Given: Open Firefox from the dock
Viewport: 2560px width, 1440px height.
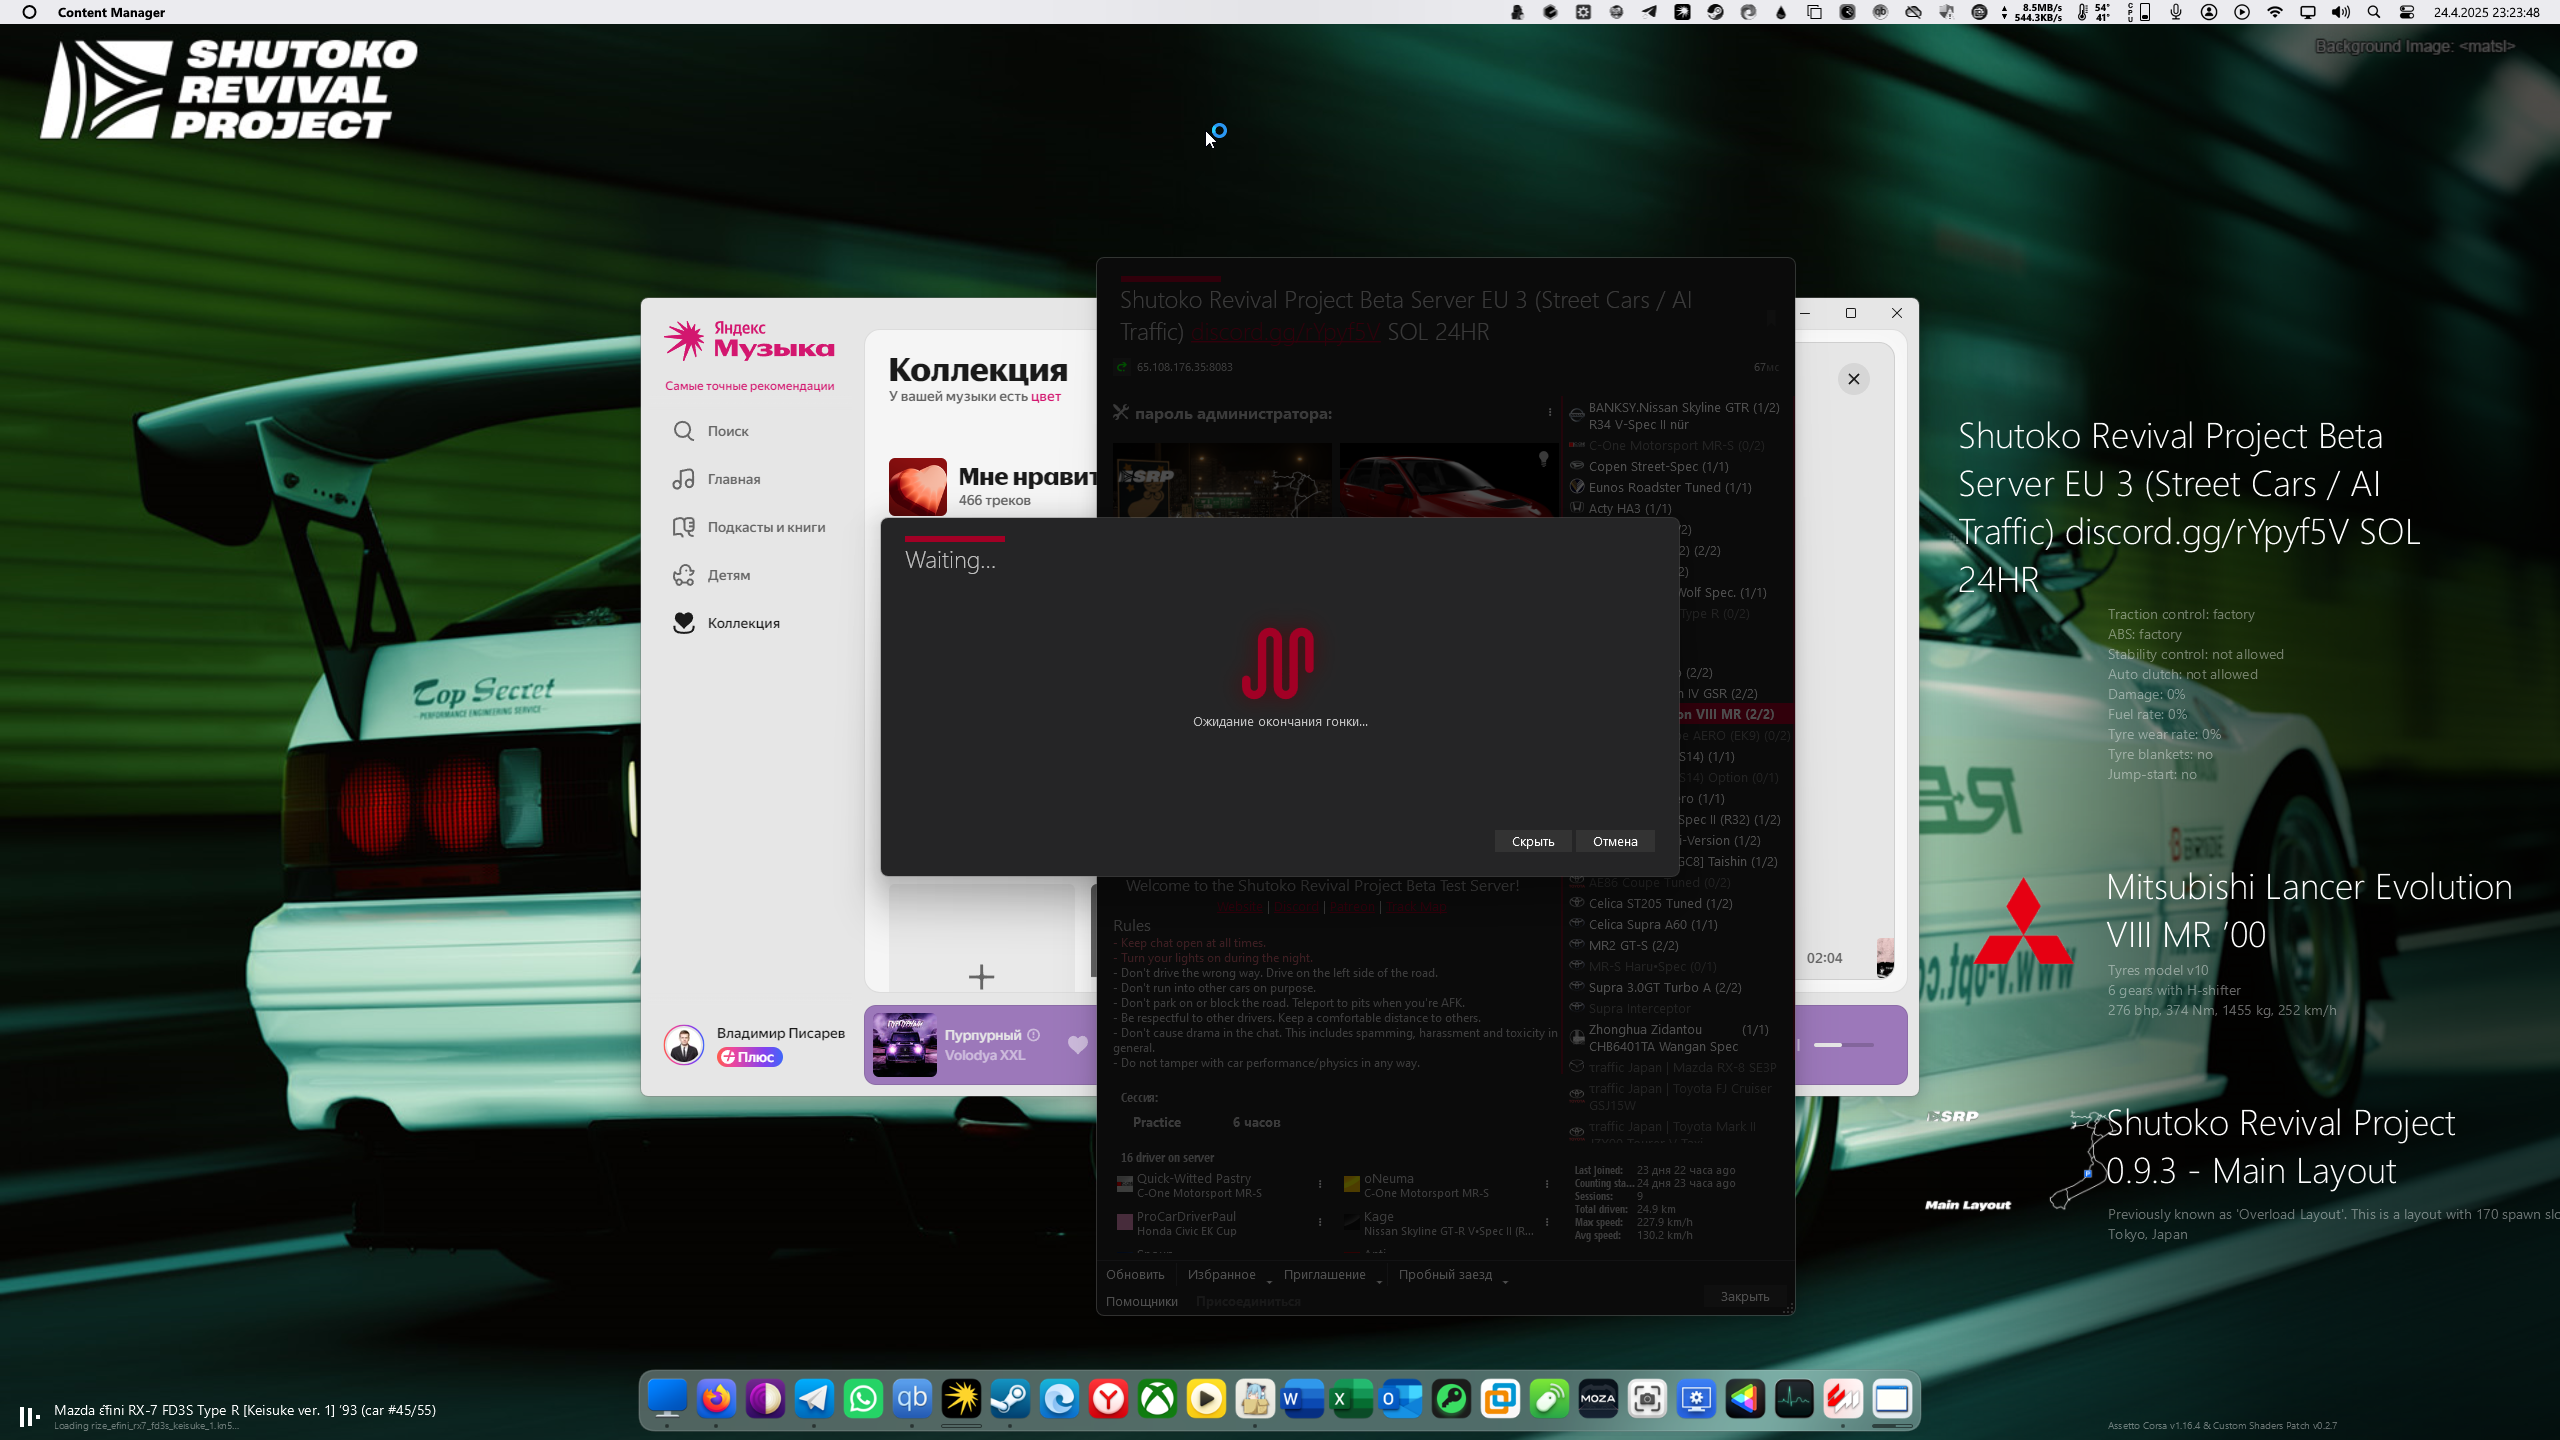Looking at the screenshot, I should (716, 1398).
